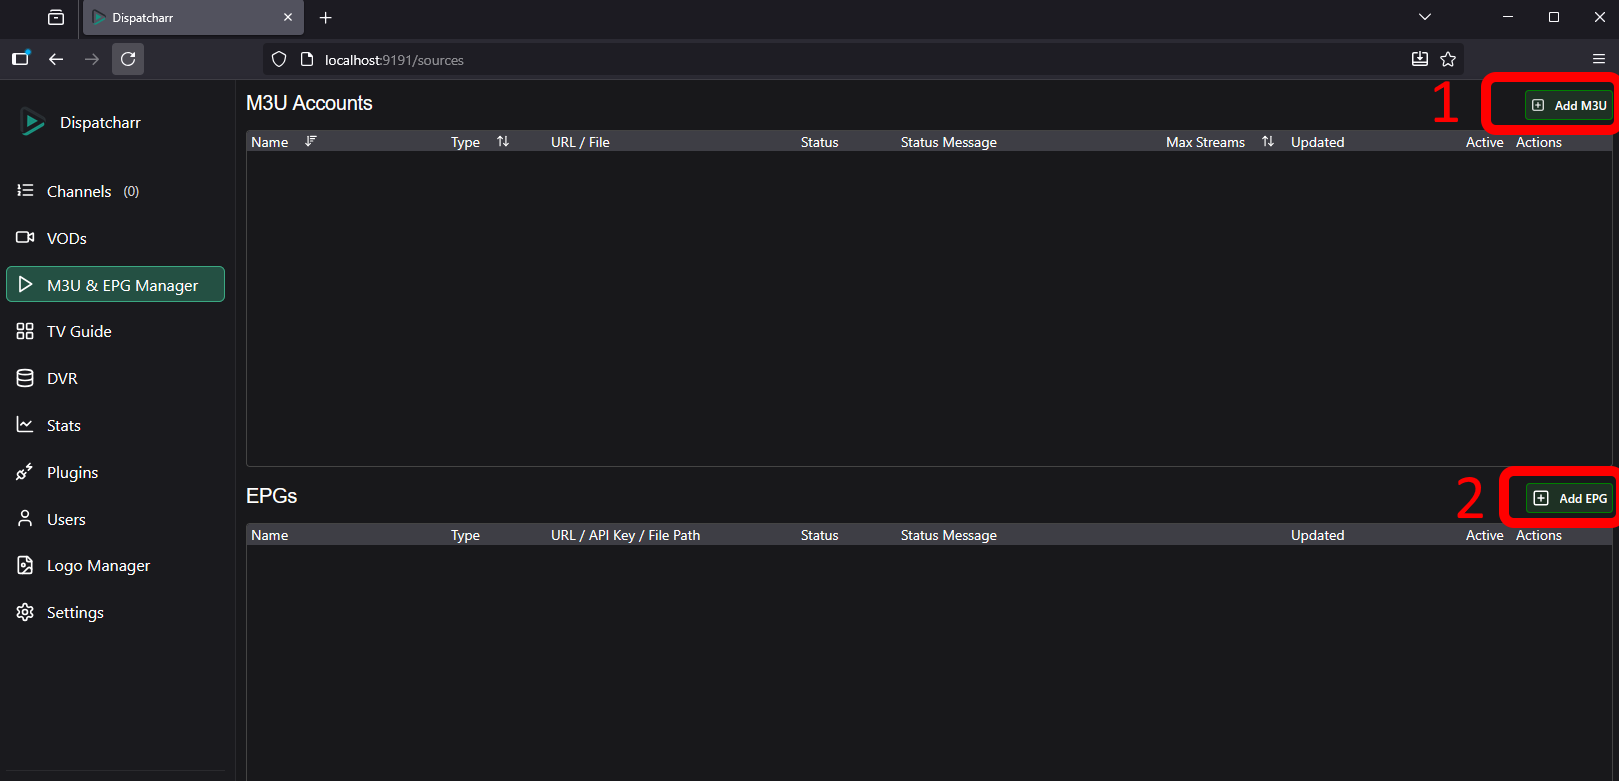Click the Stats chart icon
1619x781 pixels.
coord(25,425)
